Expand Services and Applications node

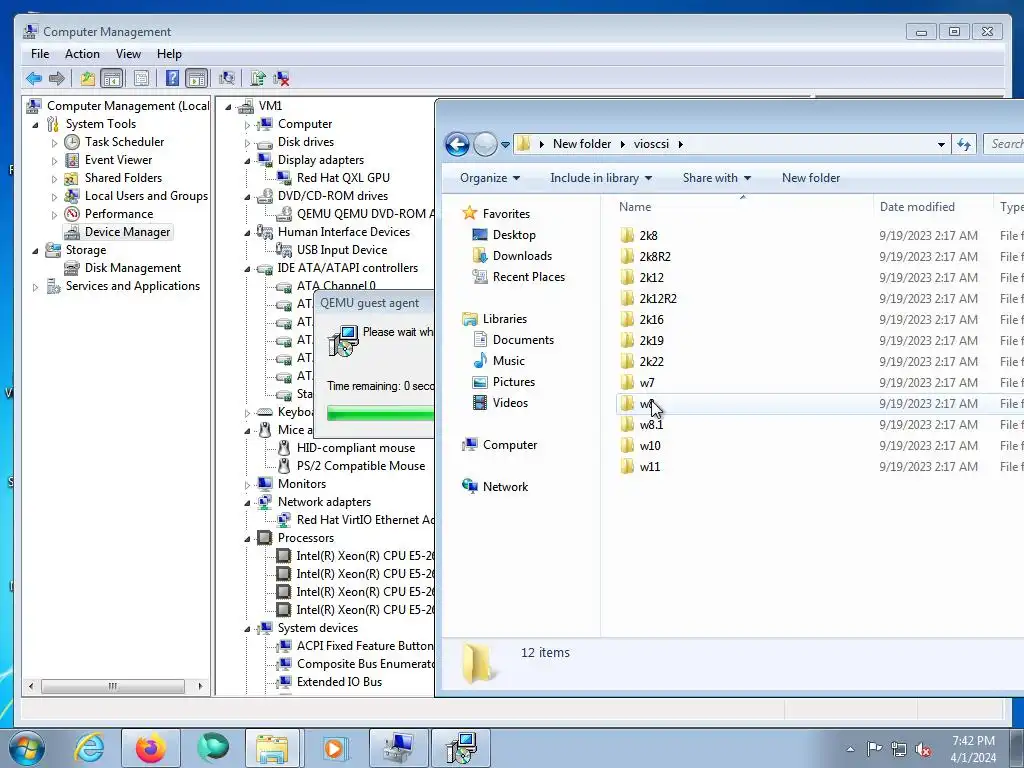tap(35, 287)
